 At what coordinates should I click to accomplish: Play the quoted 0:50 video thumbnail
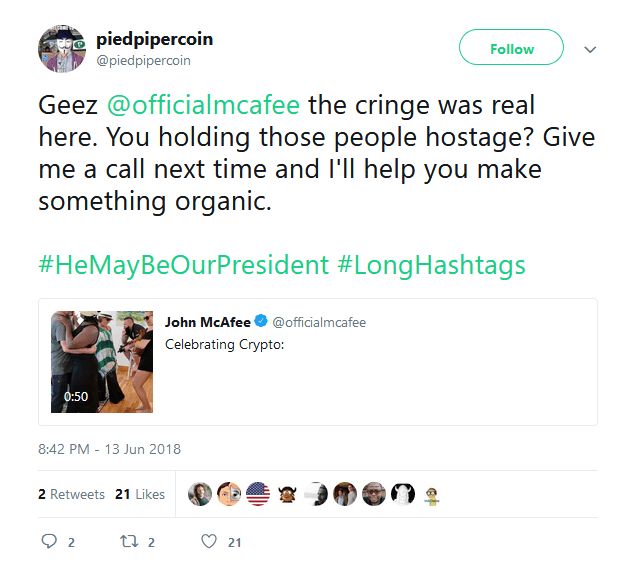point(102,361)
